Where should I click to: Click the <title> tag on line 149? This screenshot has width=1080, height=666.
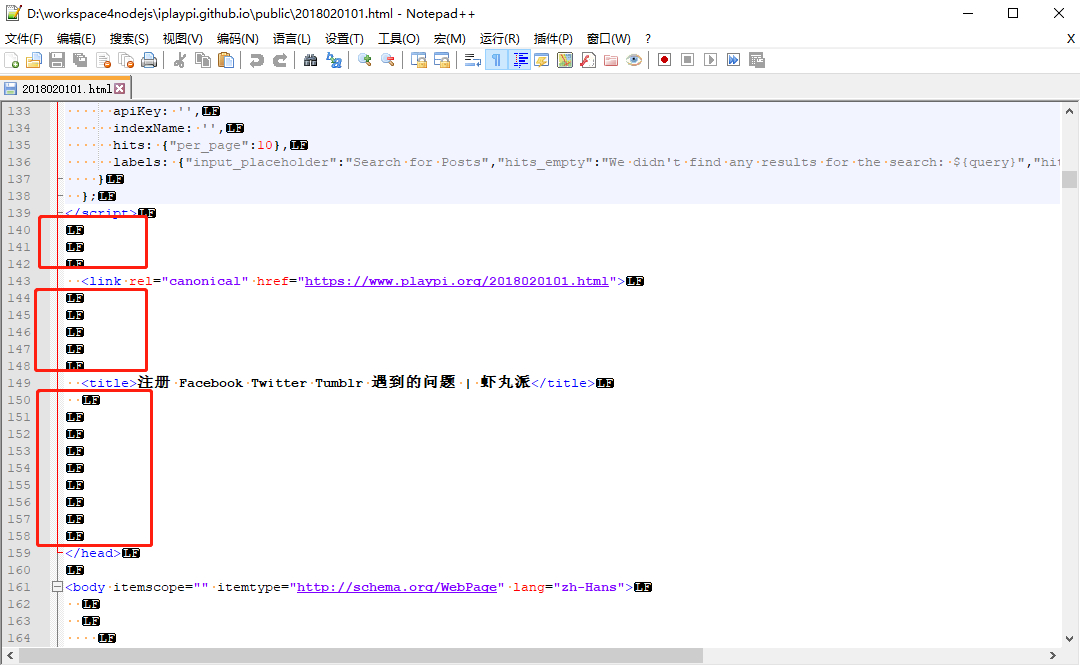point(109,383)
